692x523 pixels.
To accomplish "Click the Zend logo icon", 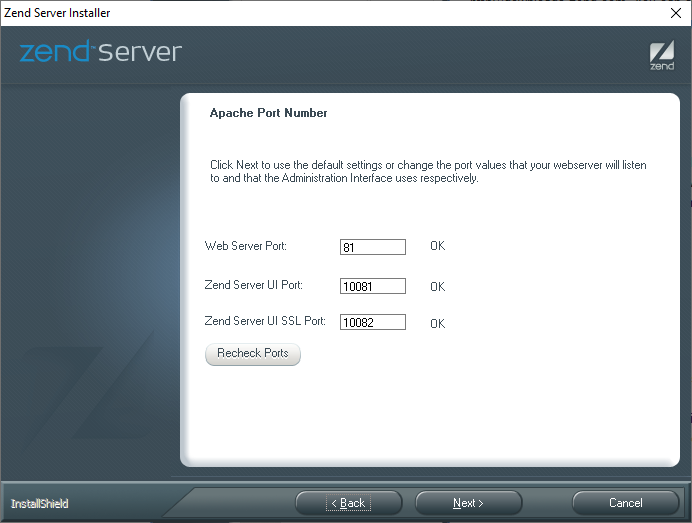I will 662,55.
